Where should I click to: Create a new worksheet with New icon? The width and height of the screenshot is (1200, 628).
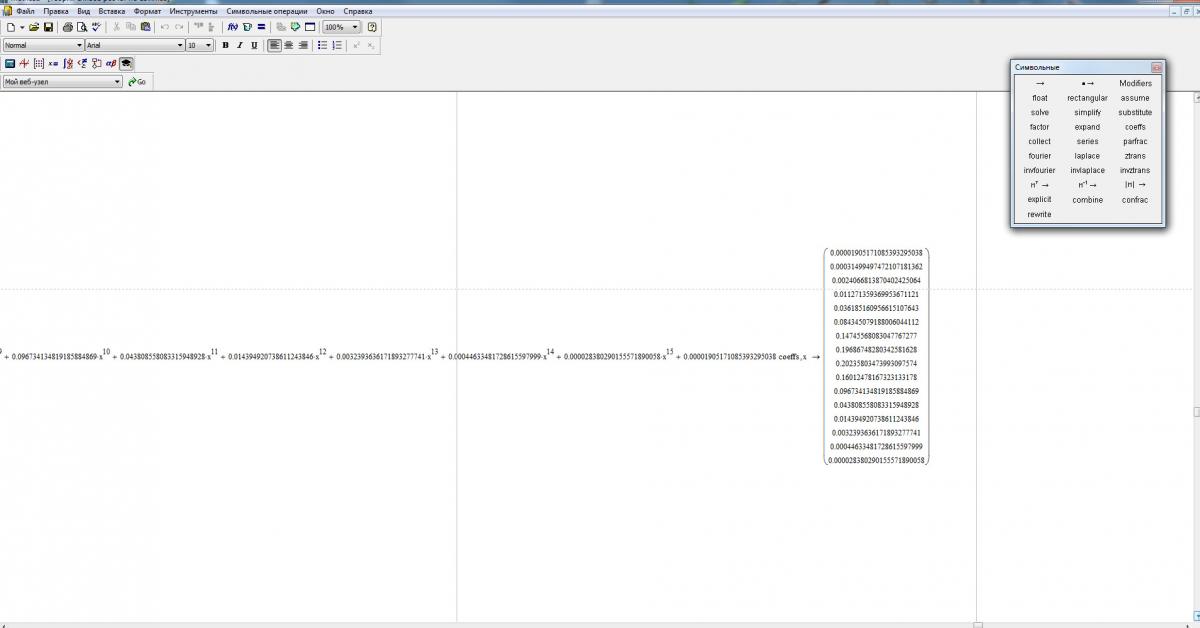(x=10, y=27)
